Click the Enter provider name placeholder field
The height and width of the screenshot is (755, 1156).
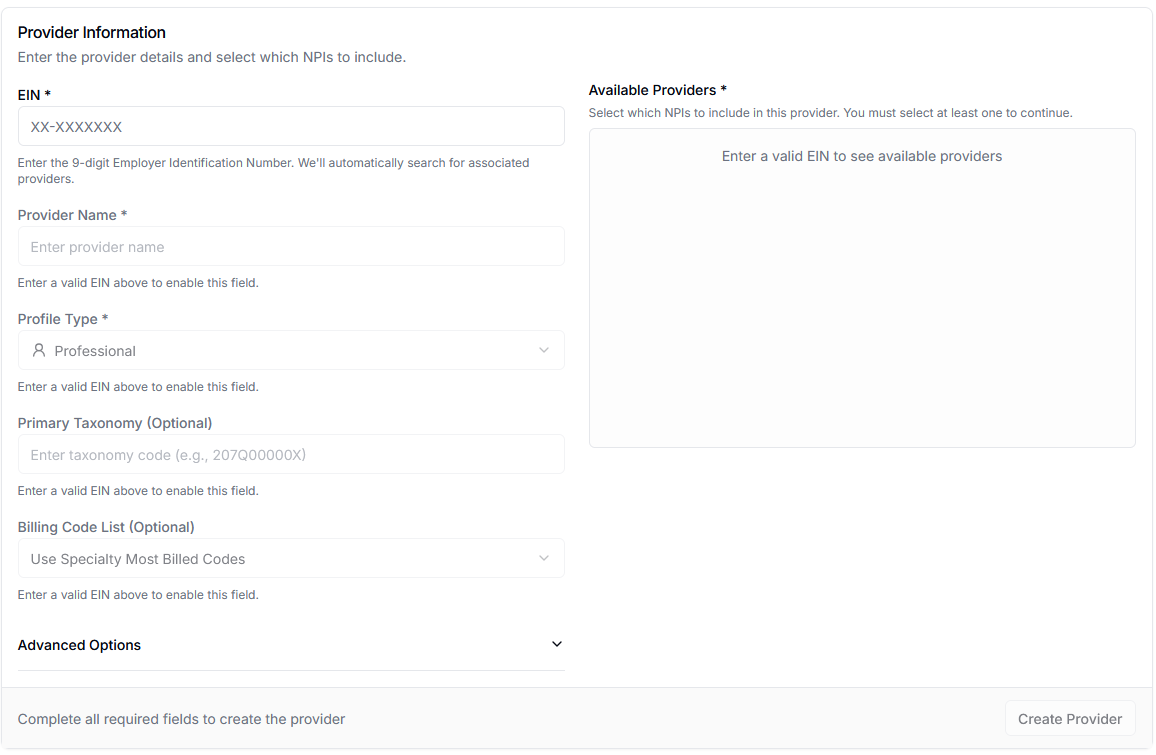pyautogui.click(x=291, y=246)
